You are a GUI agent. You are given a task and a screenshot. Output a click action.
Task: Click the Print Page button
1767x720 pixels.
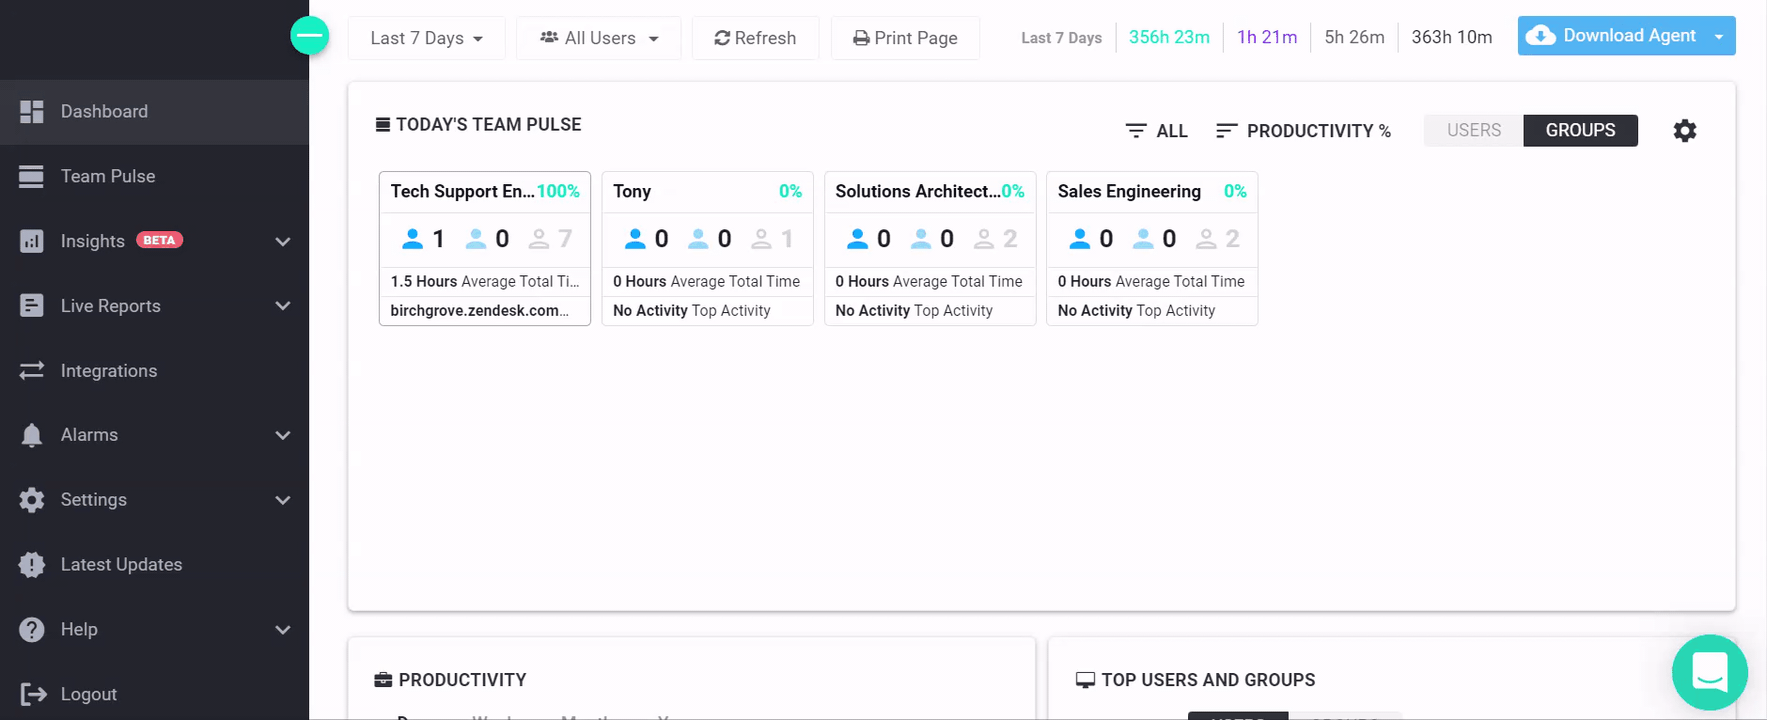pyautogui.click(x=905, y=38)
